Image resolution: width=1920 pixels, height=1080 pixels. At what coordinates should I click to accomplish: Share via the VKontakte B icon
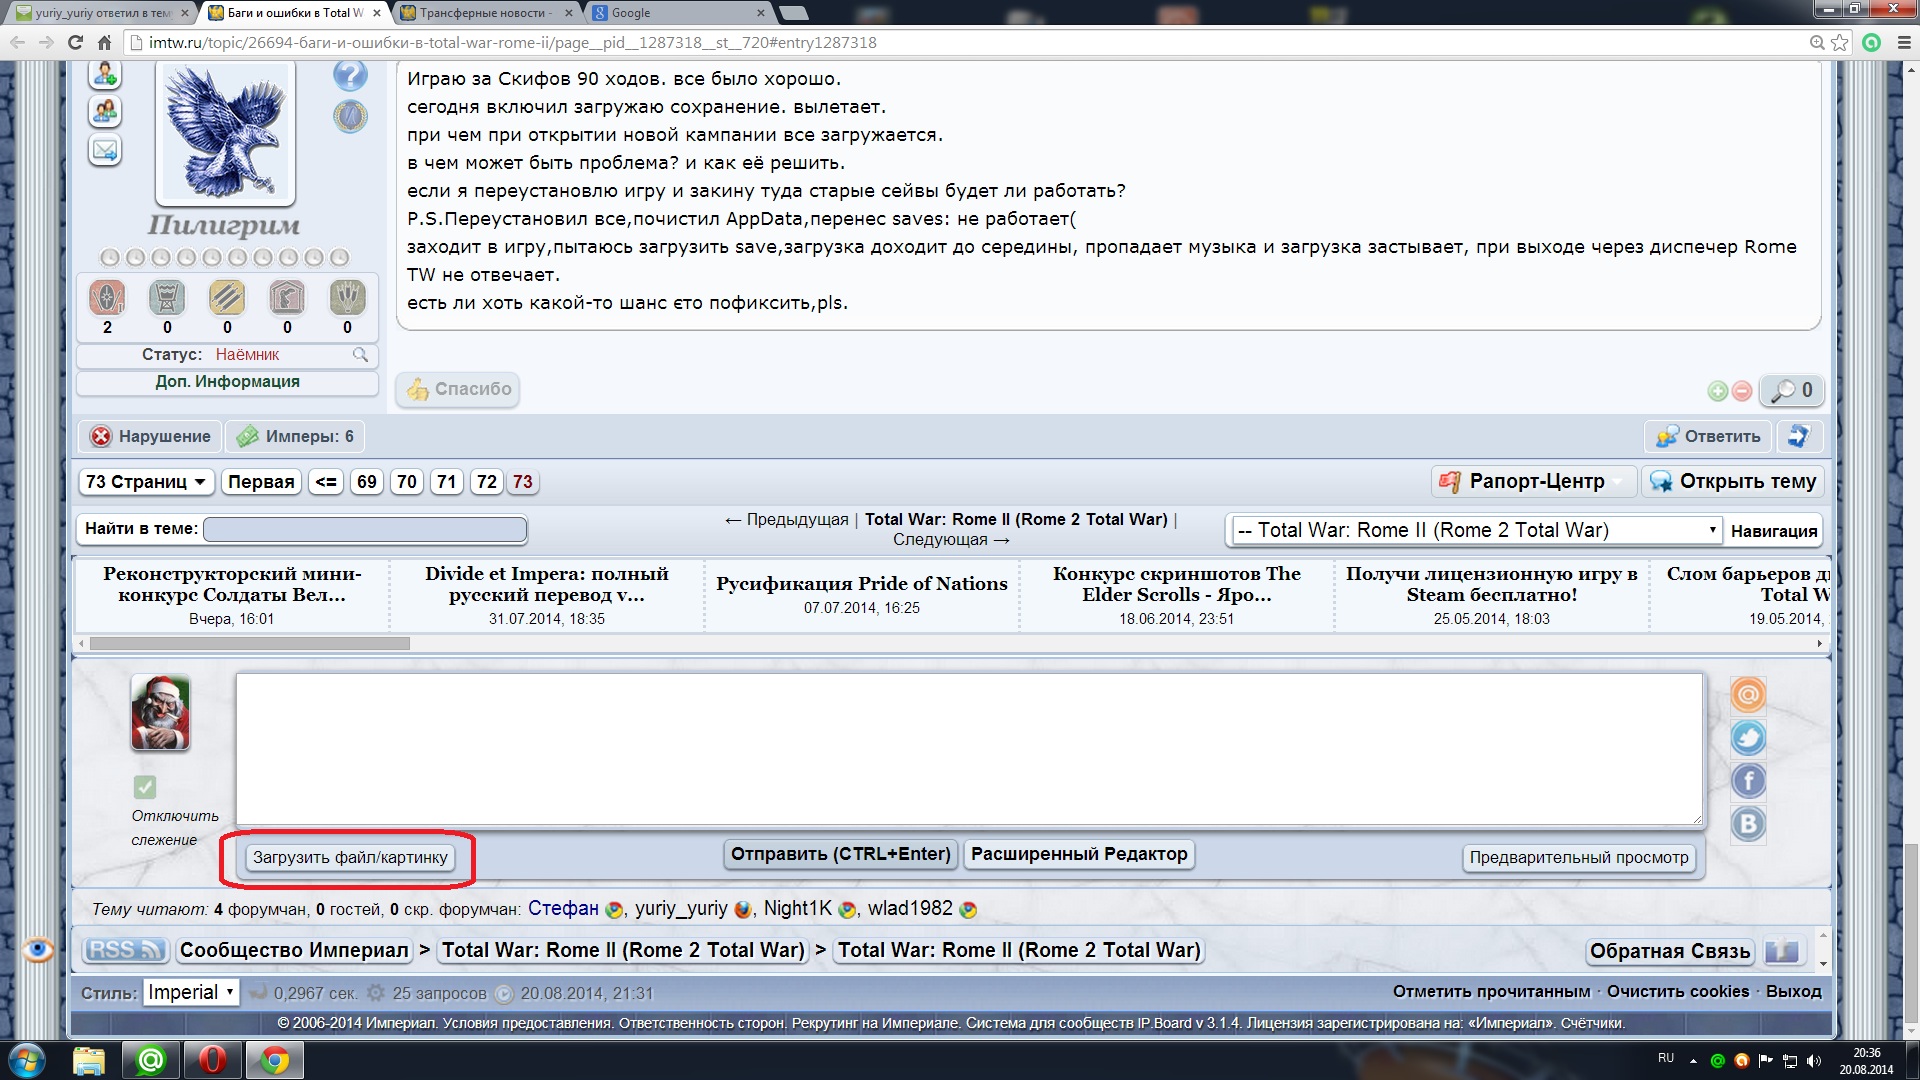[x=1748, y=824]
